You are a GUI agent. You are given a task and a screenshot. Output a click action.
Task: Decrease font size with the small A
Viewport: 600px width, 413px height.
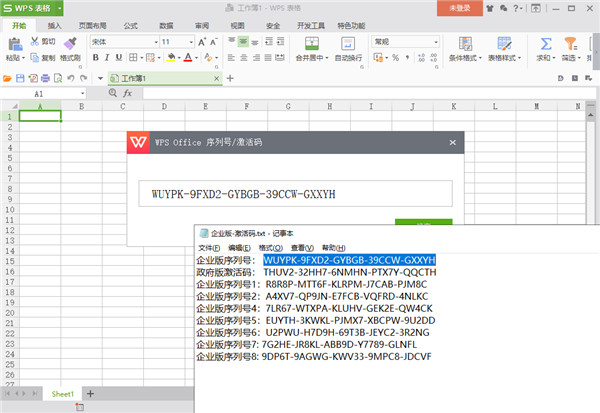[x=214, y=42]
